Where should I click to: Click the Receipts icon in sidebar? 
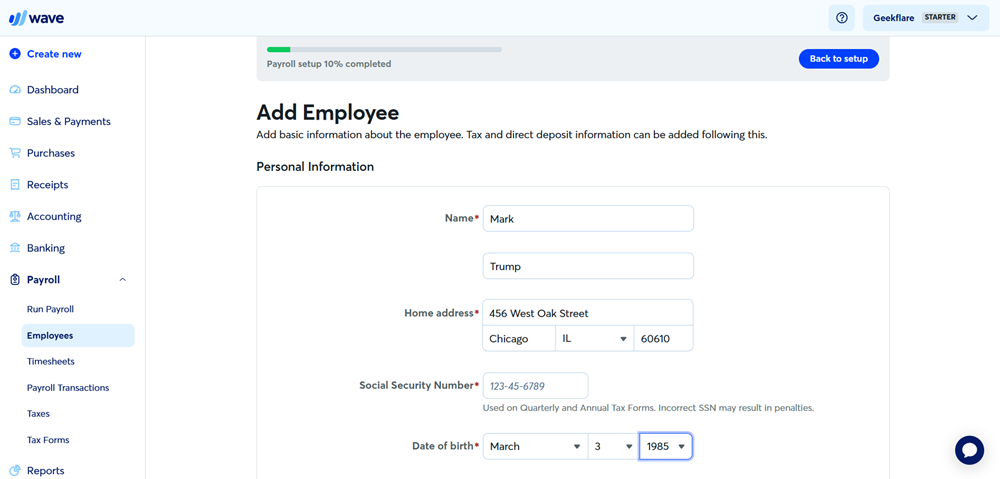click(x=15, y=185)
